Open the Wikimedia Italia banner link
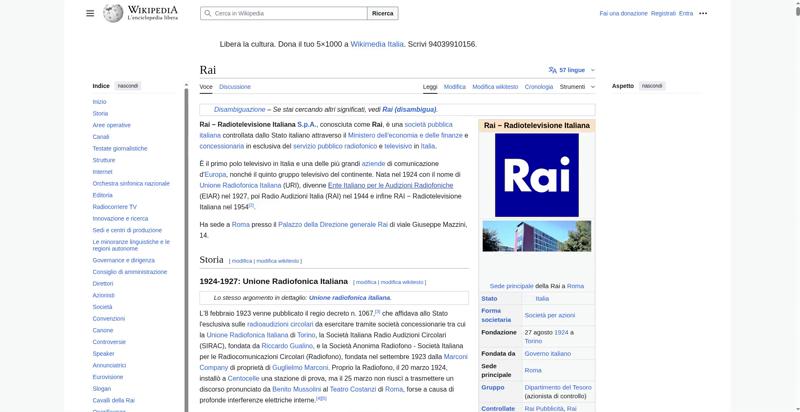The image size is (800, 412). (x=377, y=44)
